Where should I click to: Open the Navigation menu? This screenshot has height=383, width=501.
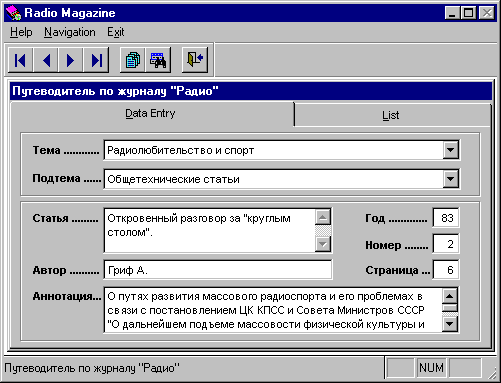coord(70,32)
